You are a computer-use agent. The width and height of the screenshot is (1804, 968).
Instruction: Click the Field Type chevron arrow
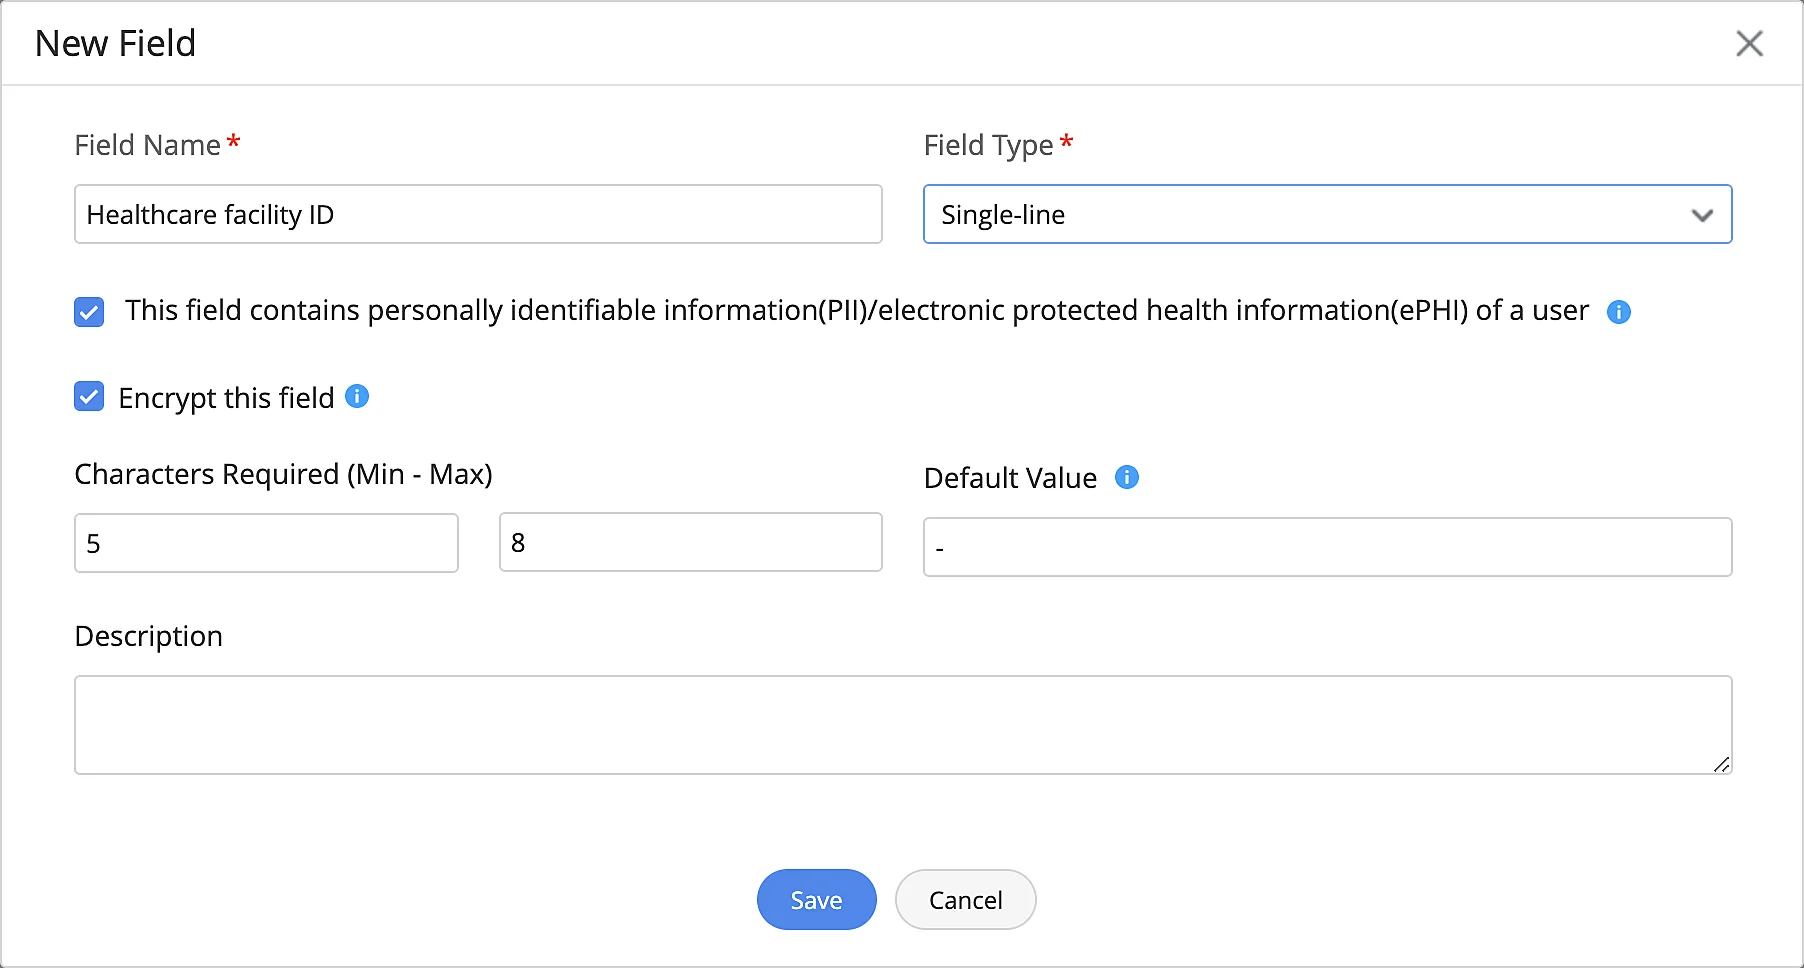pos(1702,215)
